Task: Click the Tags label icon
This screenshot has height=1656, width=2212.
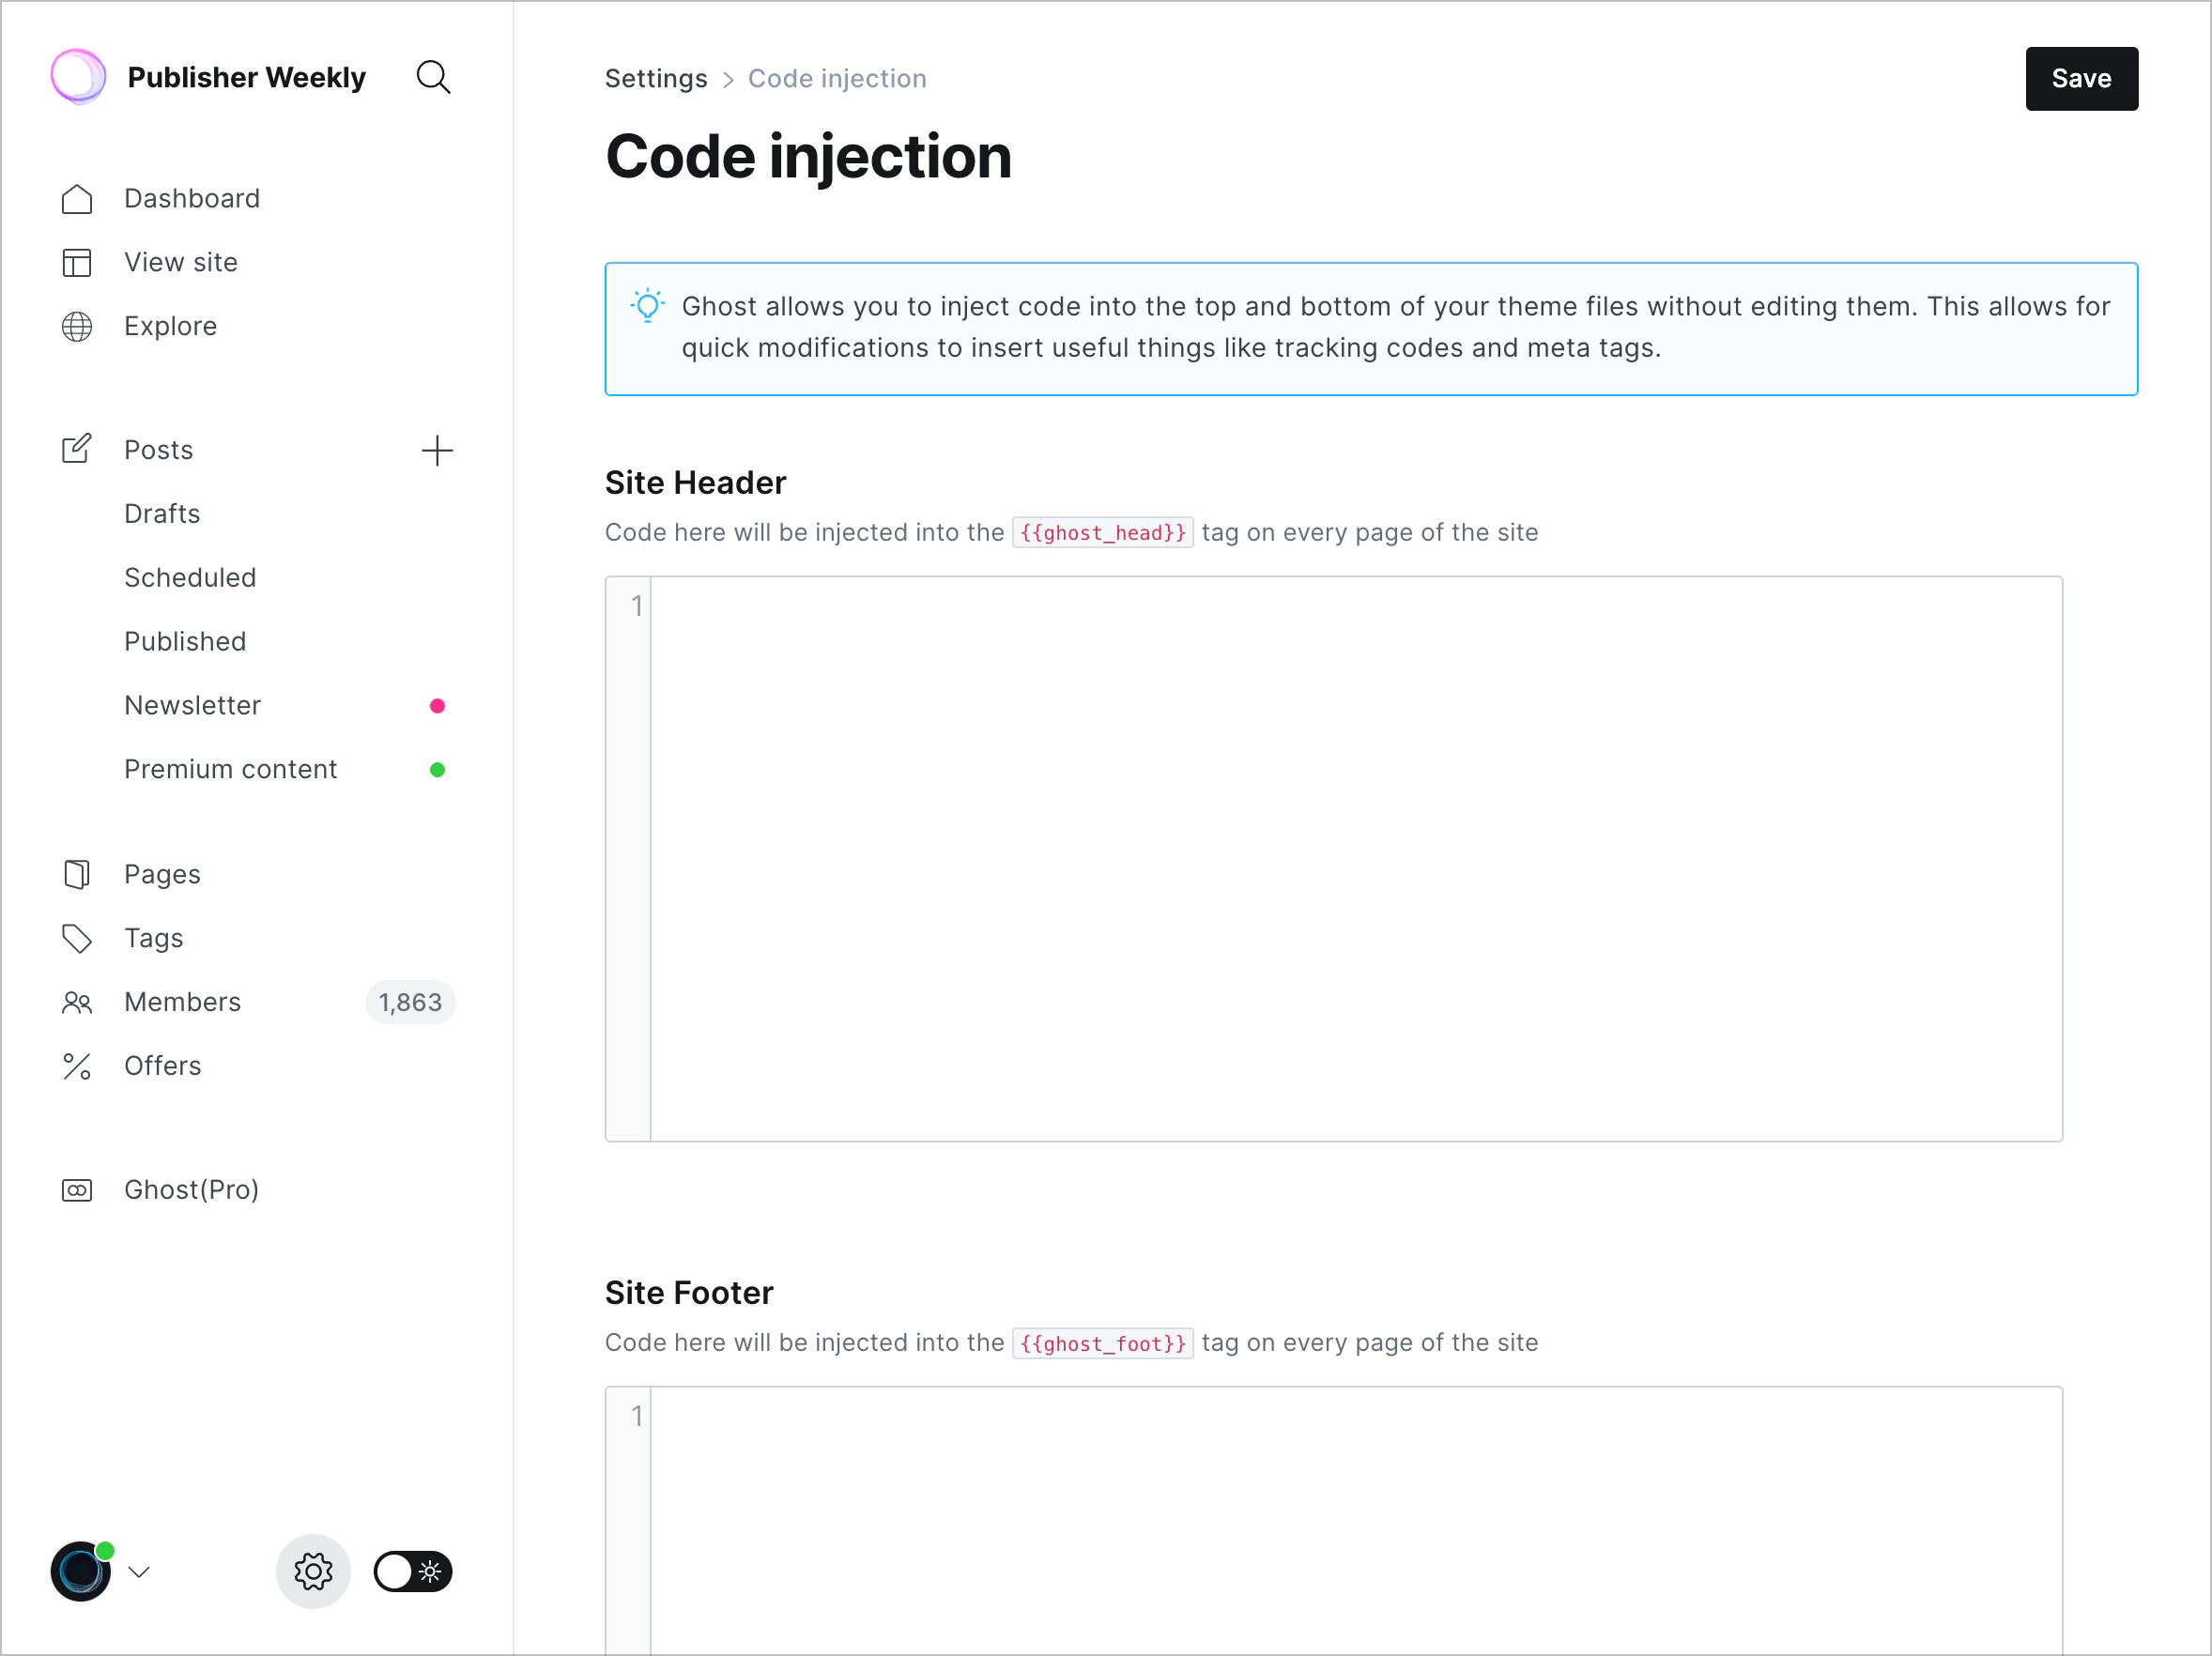Action: [78, 938]
